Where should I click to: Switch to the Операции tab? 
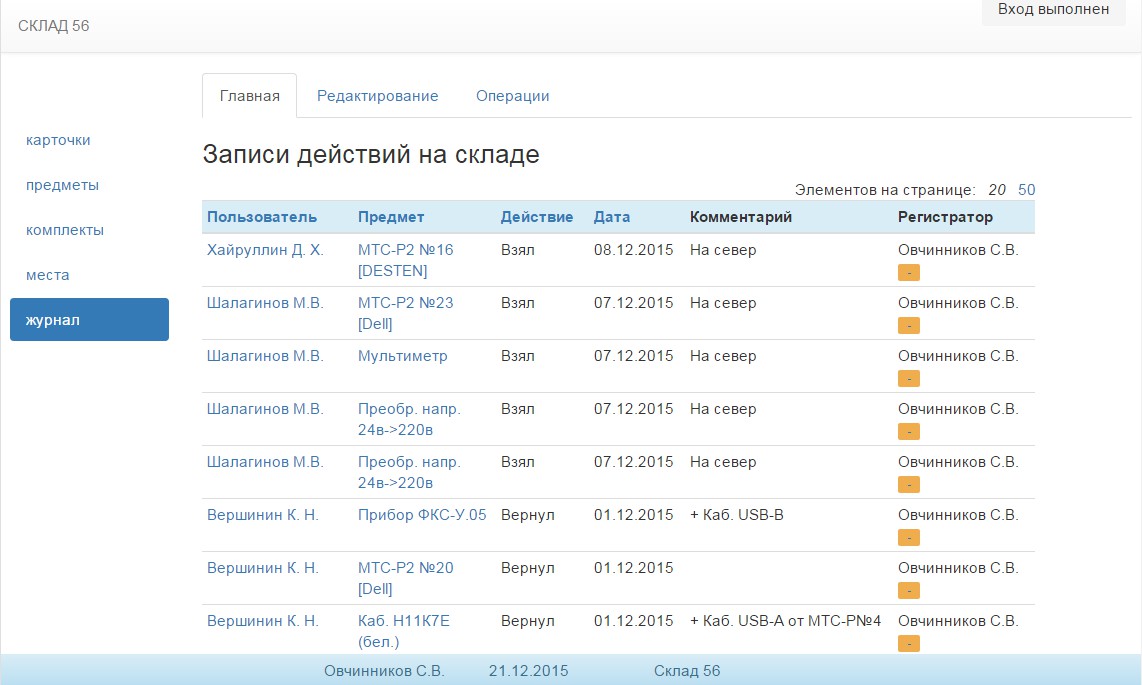tap(513, 96)
